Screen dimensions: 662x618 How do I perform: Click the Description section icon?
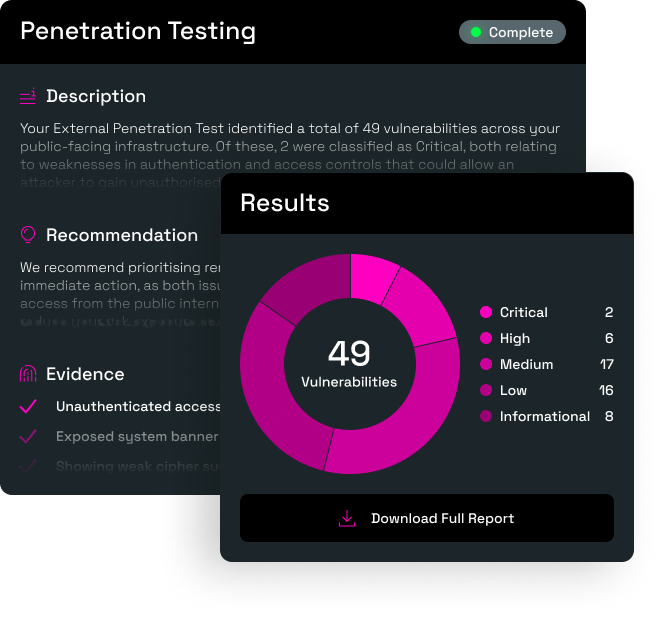click(28, 96)
